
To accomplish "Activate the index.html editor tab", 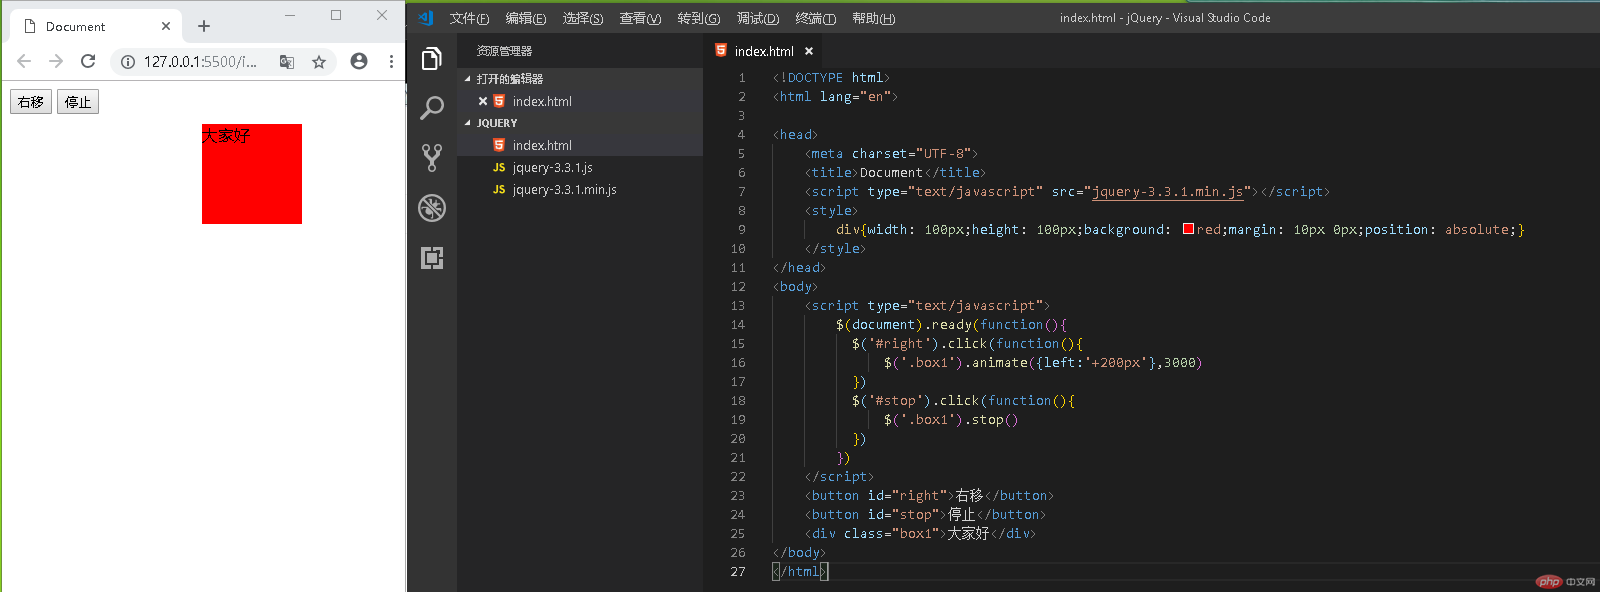I will point(764,51).
